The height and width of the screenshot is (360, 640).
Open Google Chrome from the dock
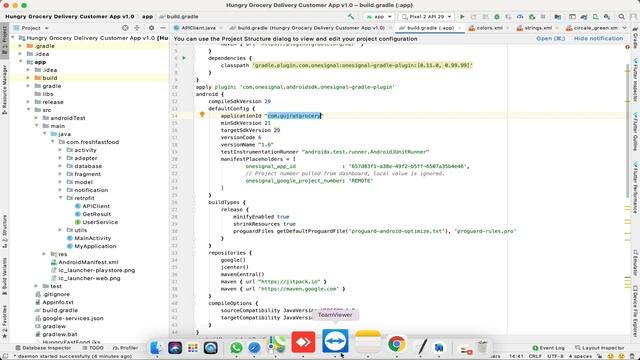[x=396, y=344]
